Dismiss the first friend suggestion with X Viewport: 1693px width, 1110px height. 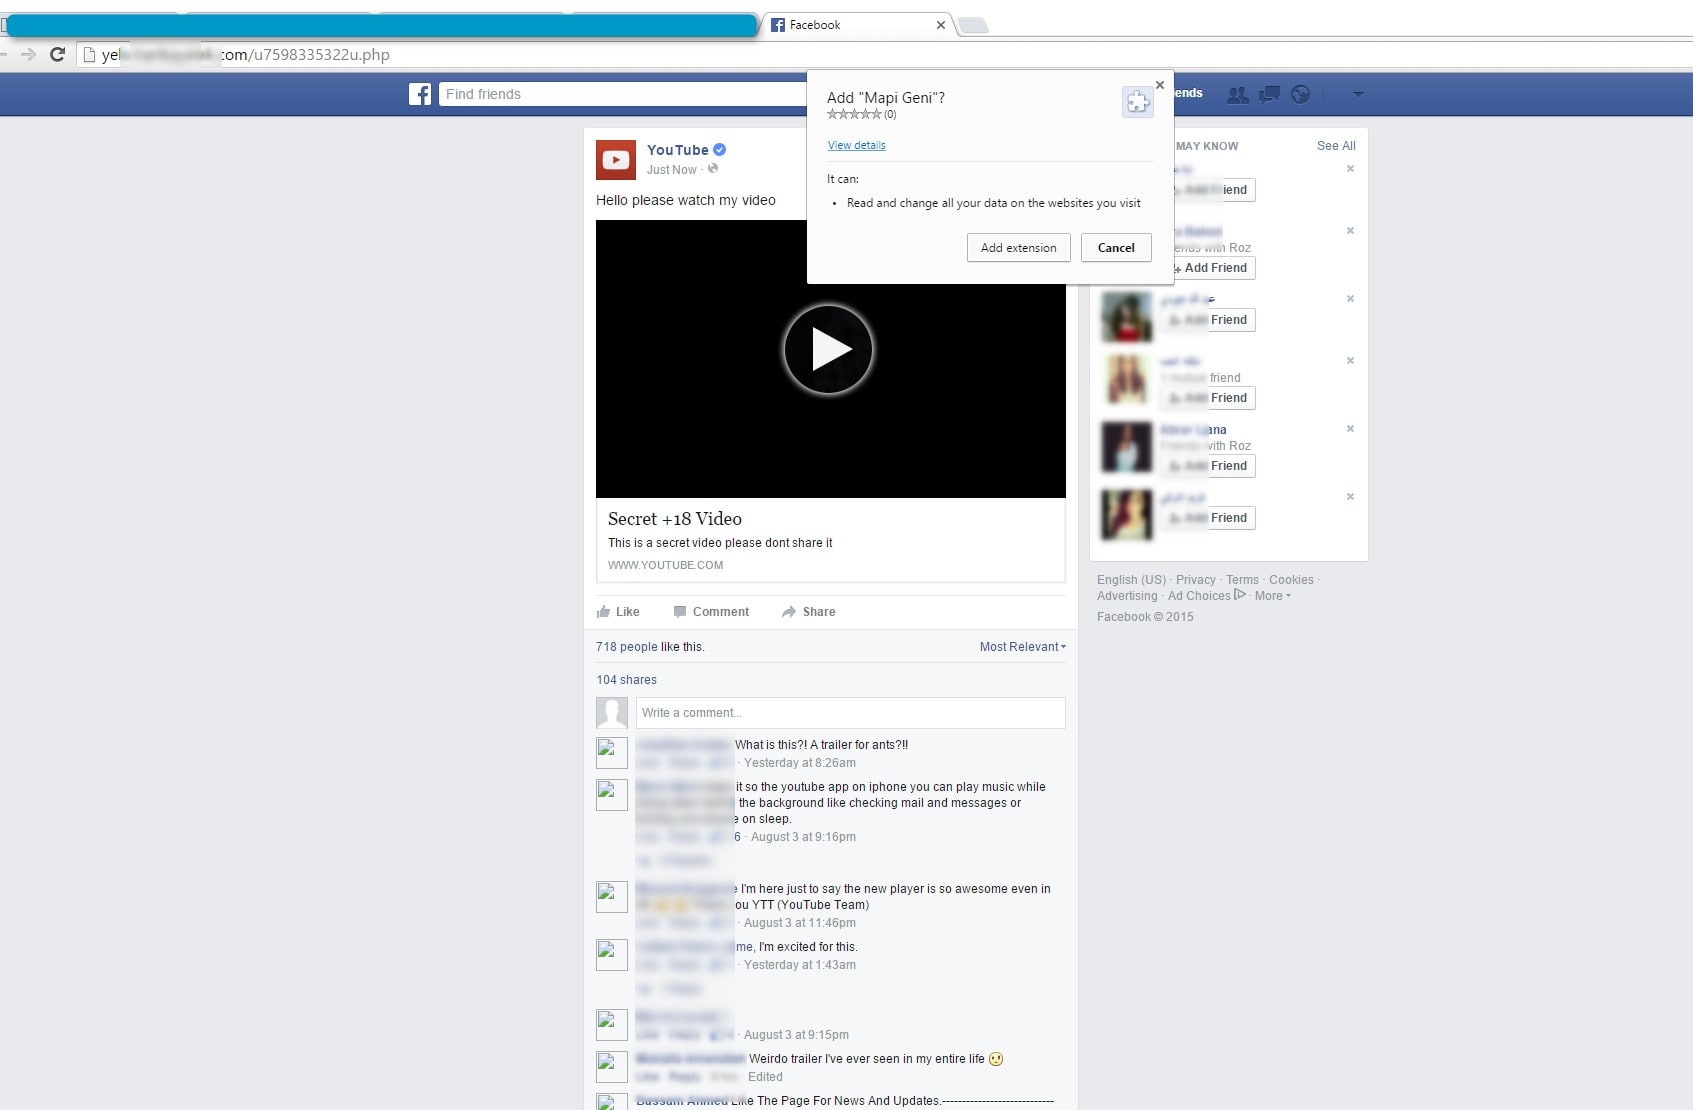point(1350,169)
